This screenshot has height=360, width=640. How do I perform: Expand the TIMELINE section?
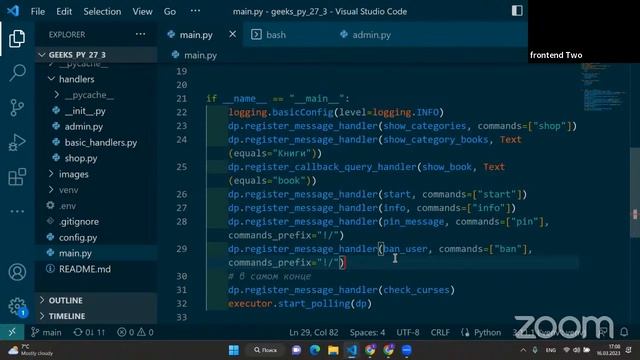coord(67,316)
